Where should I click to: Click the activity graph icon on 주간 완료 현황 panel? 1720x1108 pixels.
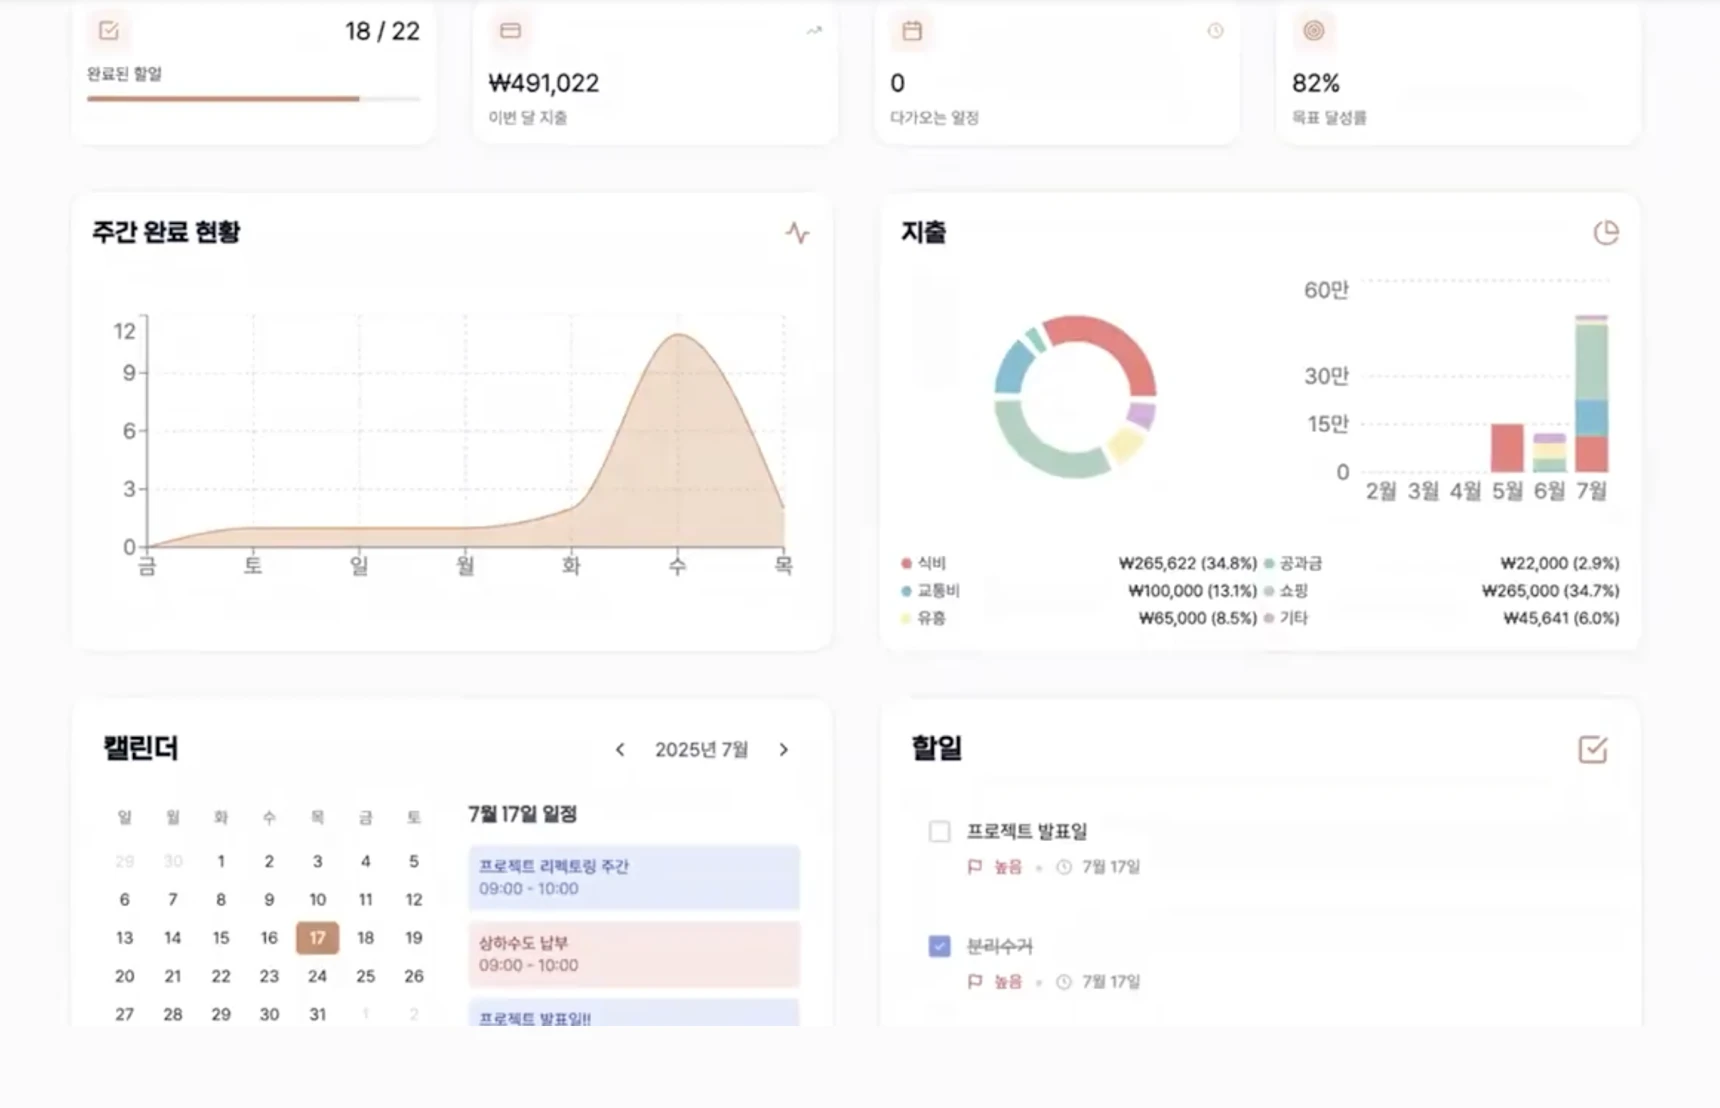pyautogui.click(x=797, y=232)
